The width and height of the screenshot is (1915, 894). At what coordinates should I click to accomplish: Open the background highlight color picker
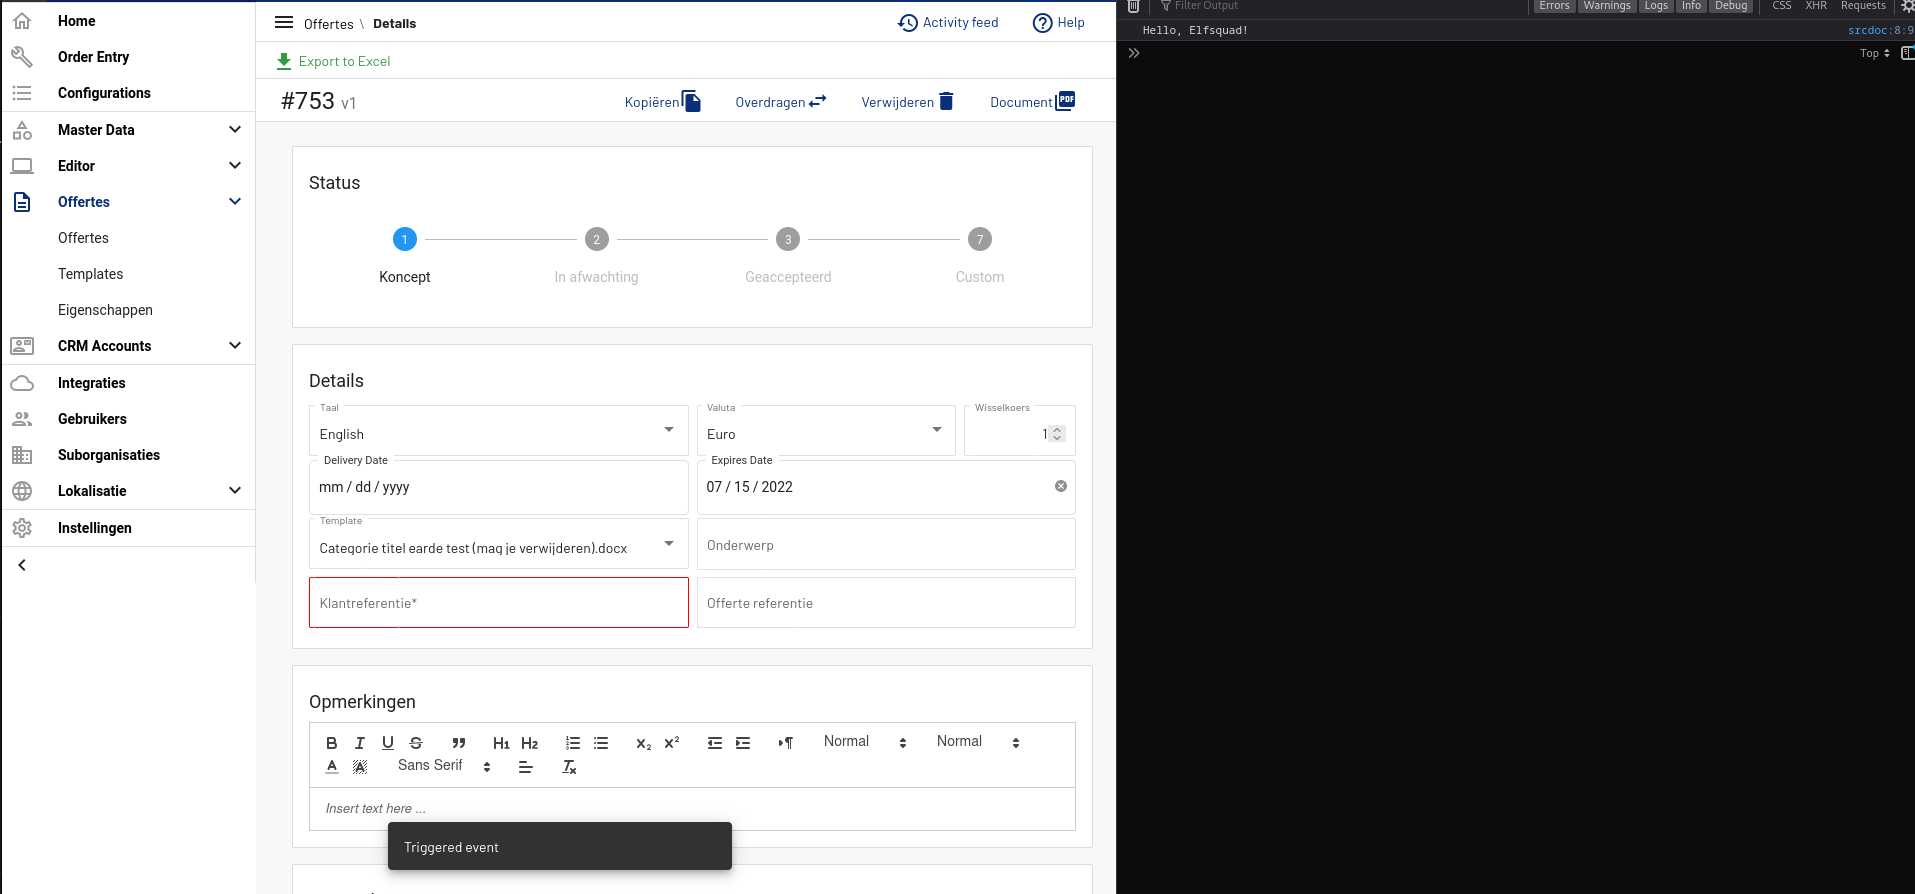(360, 767)
